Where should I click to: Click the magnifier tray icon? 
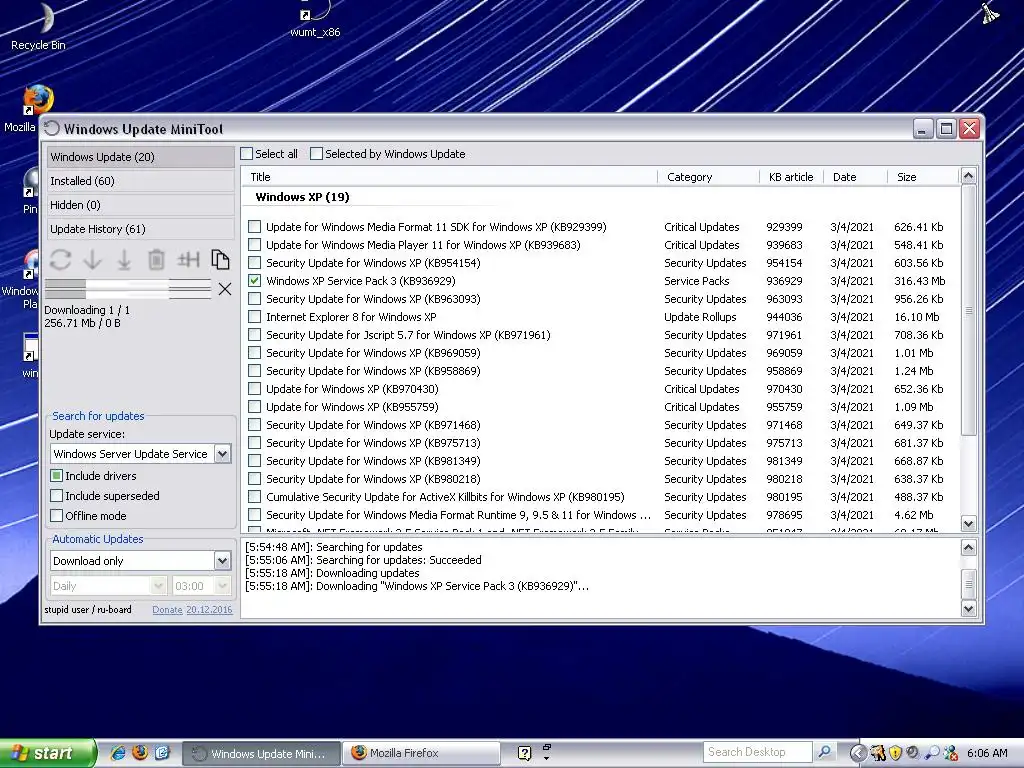(x=933, y=753)
